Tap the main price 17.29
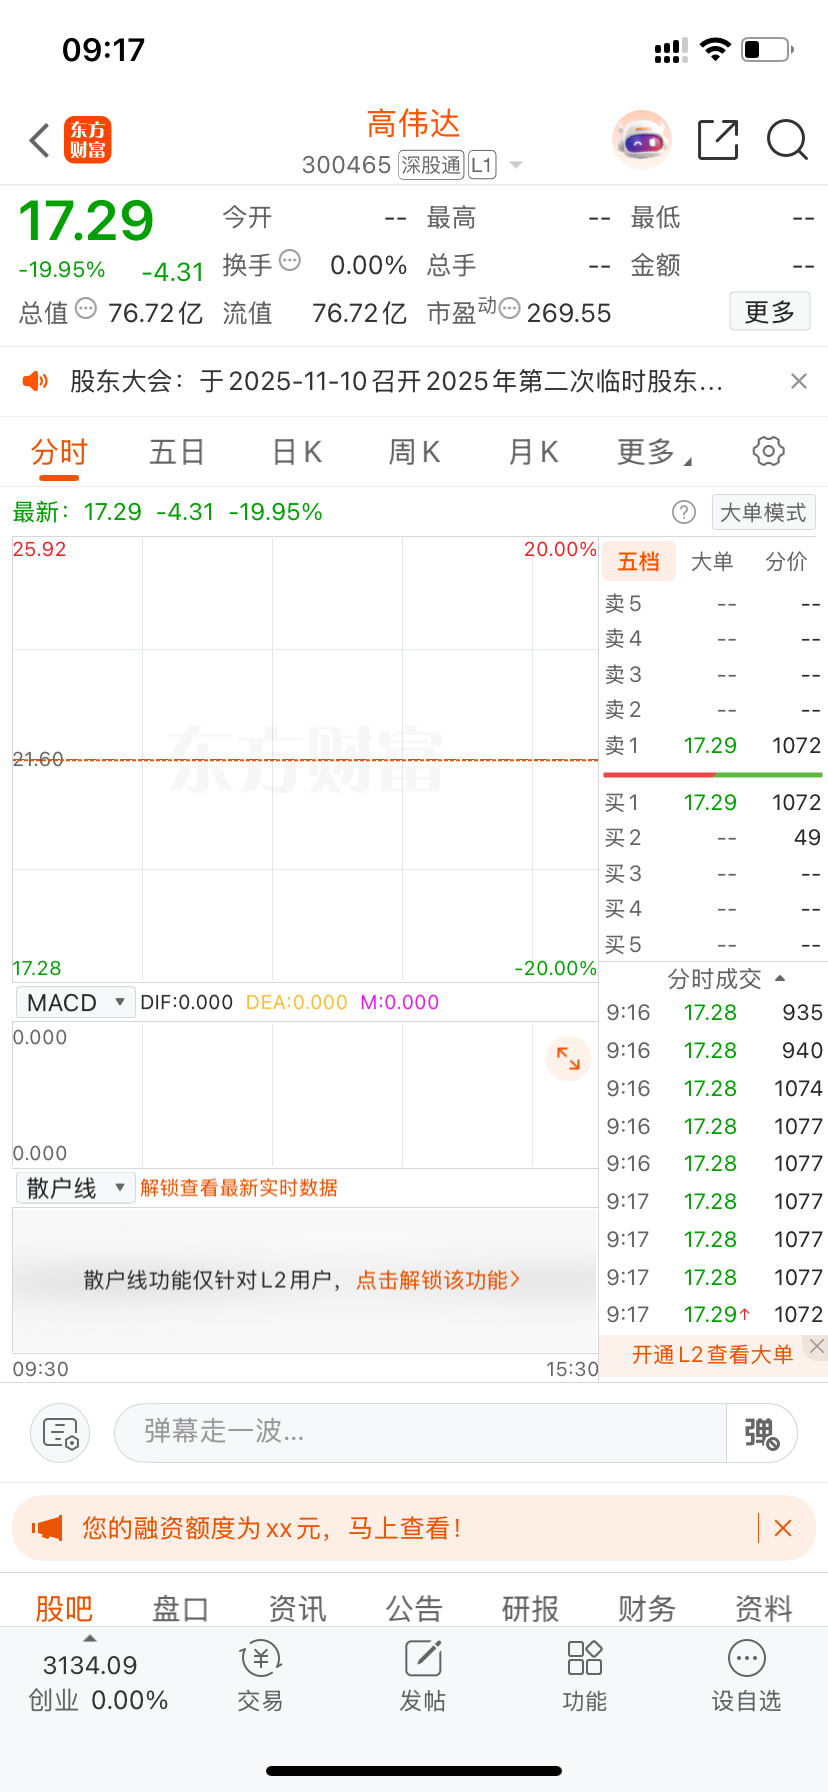This screenshot has width=828, height=1792. 86,221
